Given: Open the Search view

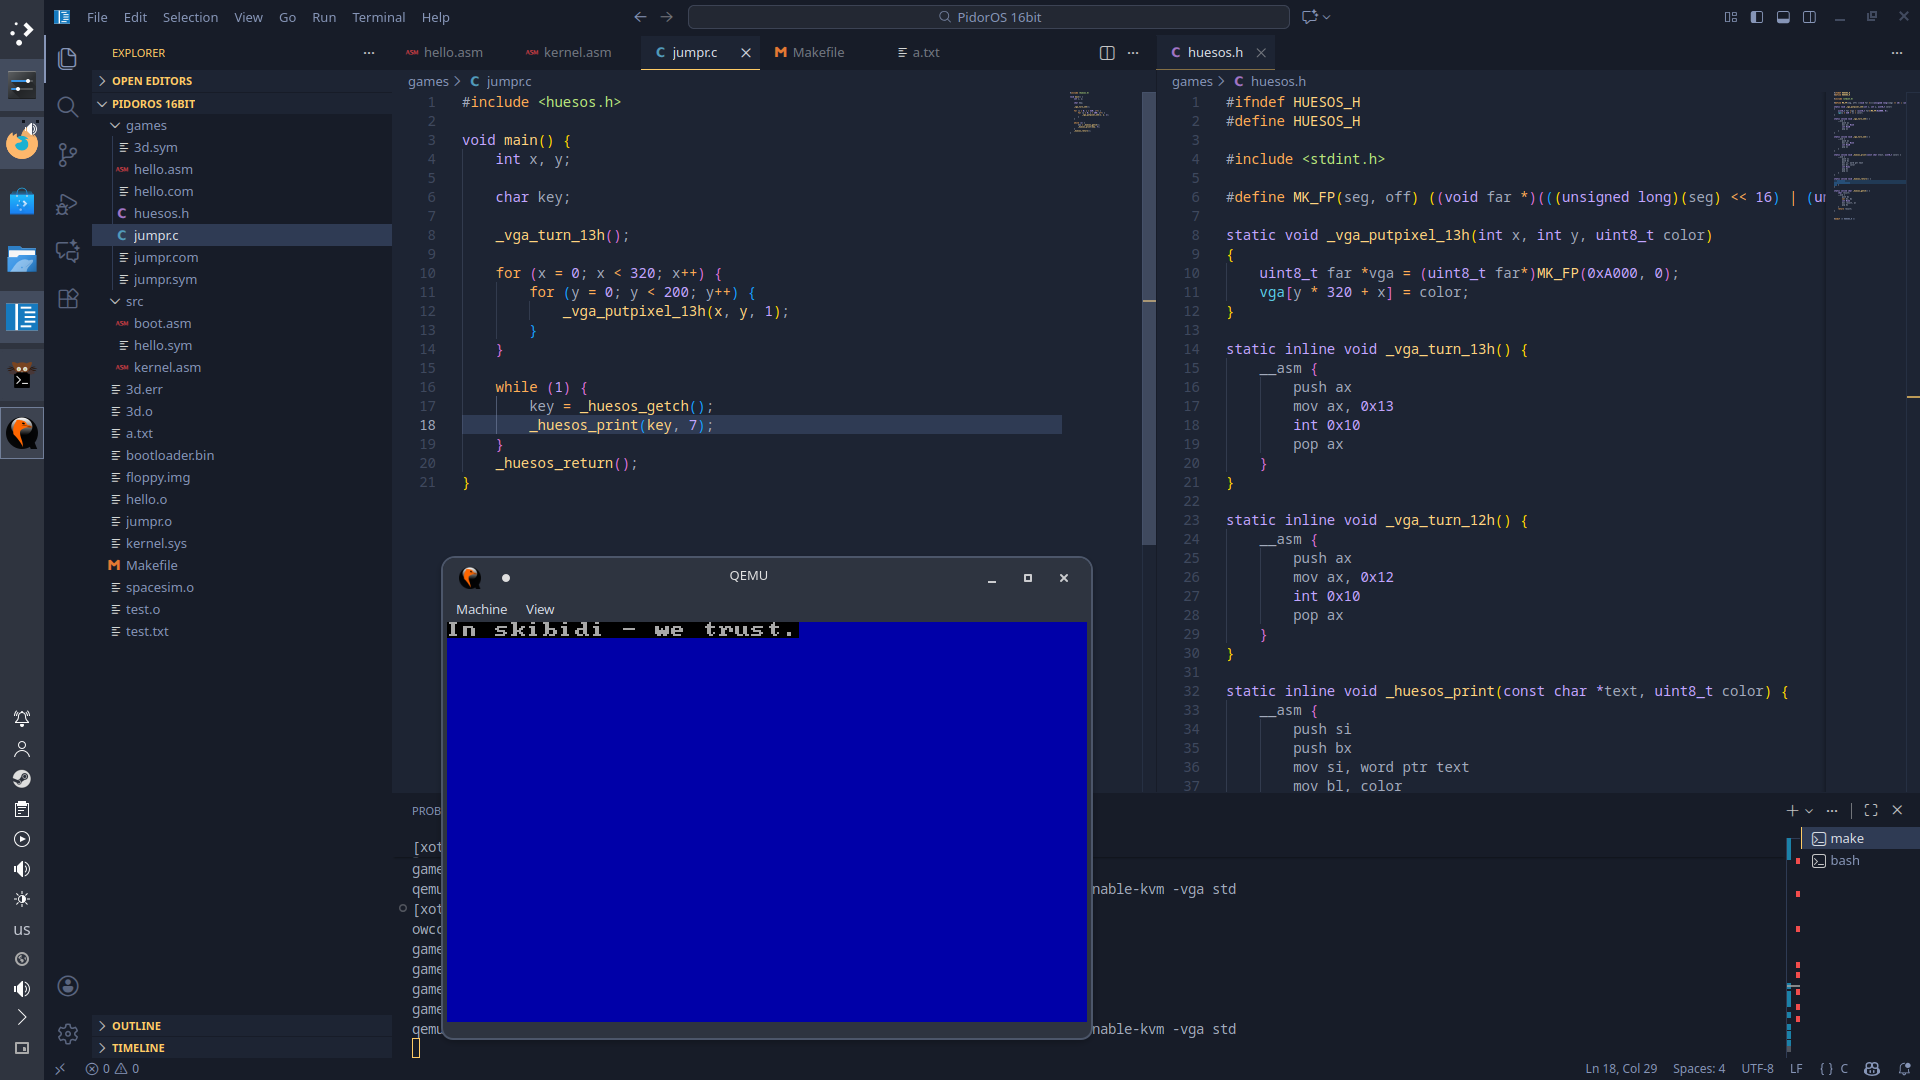Looking at the screenshot, I should click(66, 107).
